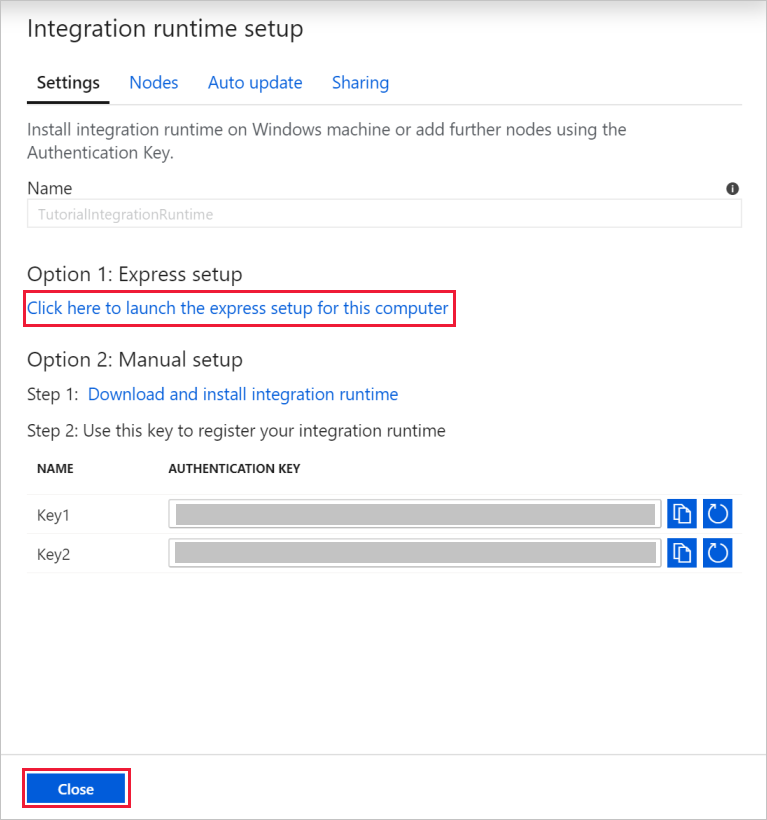The image size is (767, 820).
Task: Click the NAME column header
Action: click(x=55, y=468)
